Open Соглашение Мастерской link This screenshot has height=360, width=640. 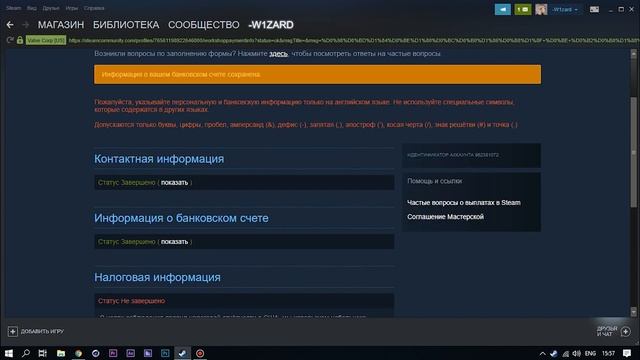445,216
